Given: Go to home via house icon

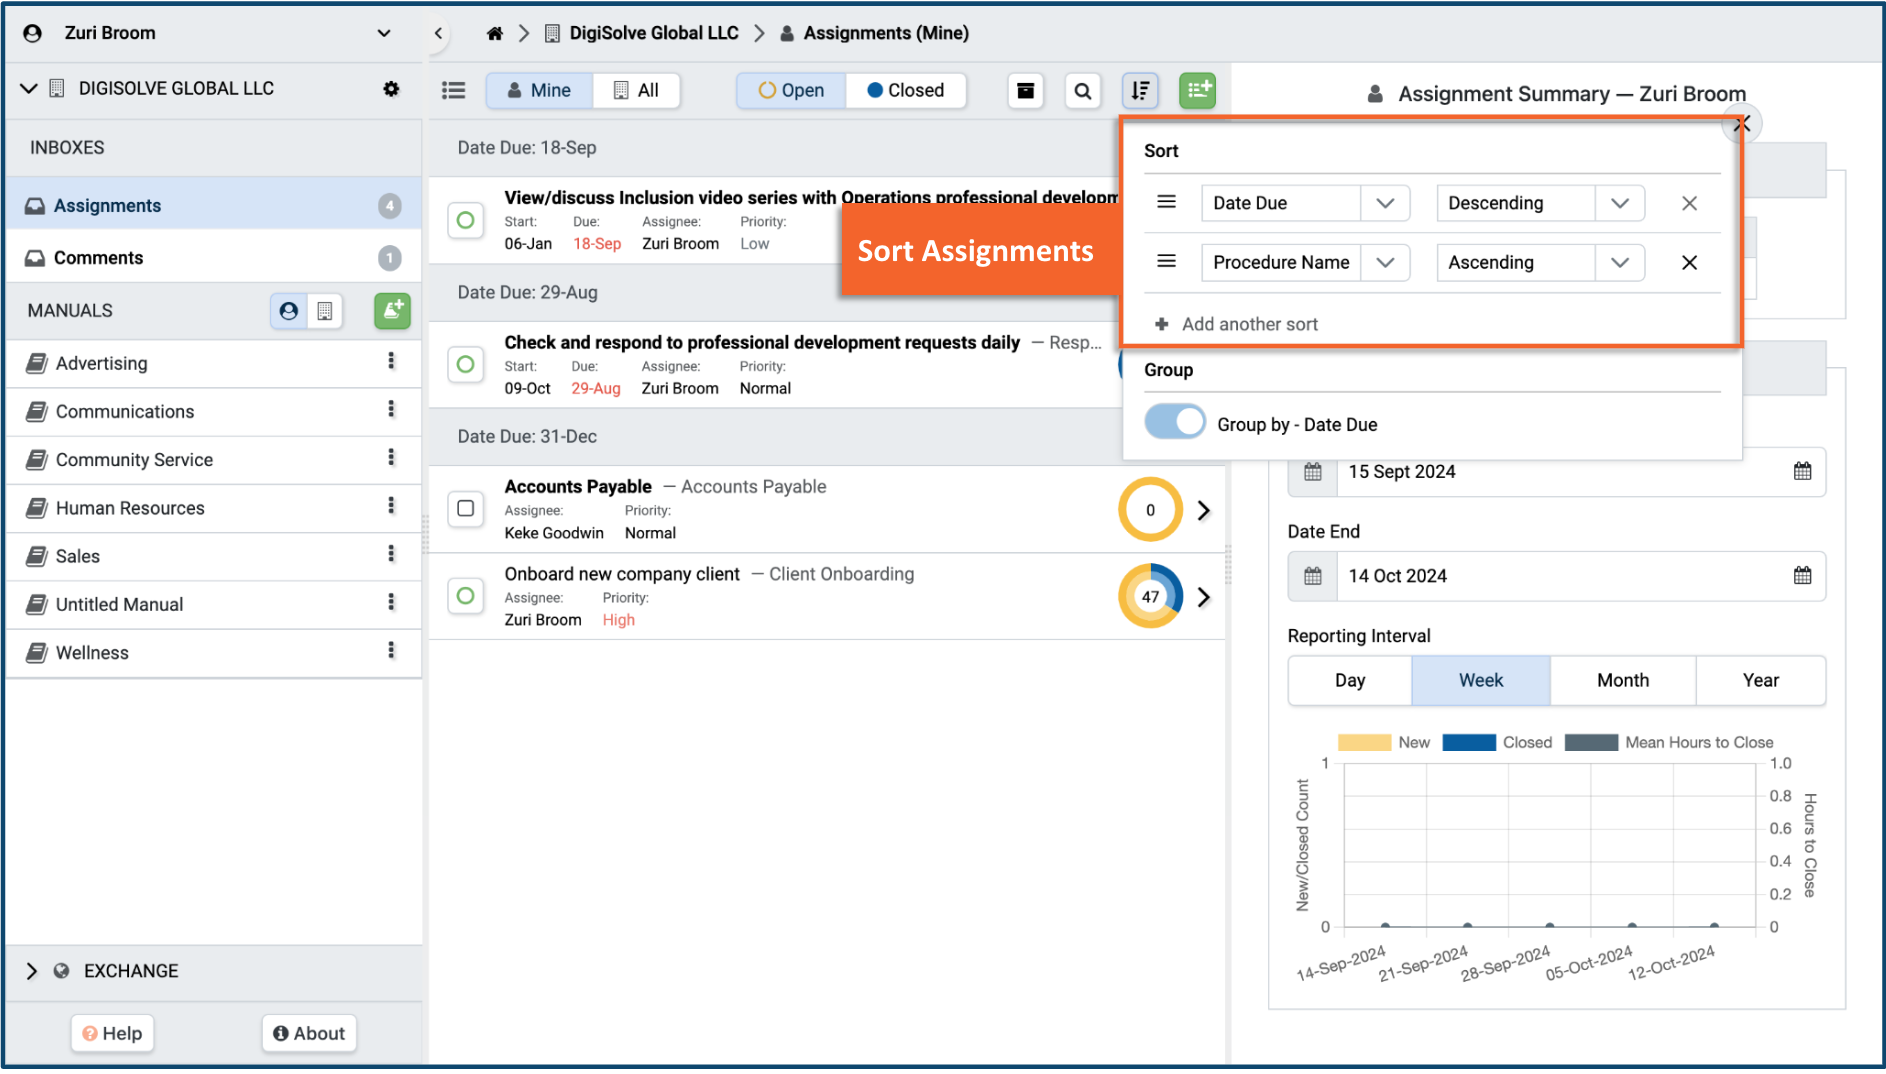Looking at the screenshot, I should [x=494, y=34].
